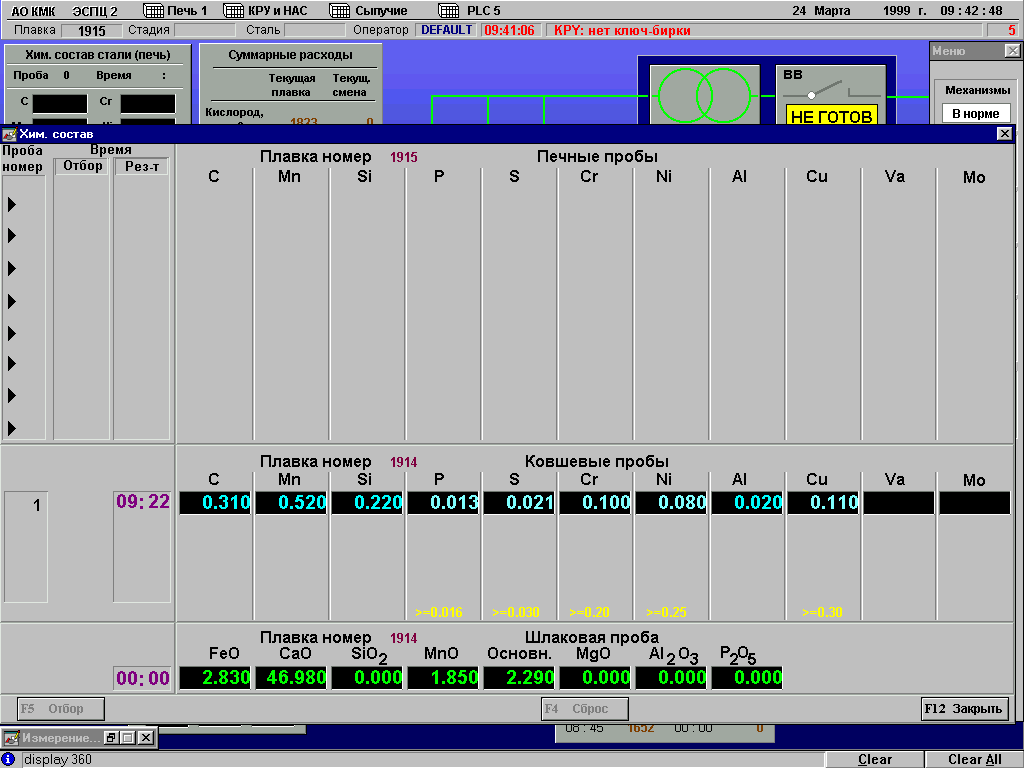Image resolution: width=1024 pixels, height=768 pixels.
Task: Click the alarm time 09:41:06
Action: pos(509,30)
